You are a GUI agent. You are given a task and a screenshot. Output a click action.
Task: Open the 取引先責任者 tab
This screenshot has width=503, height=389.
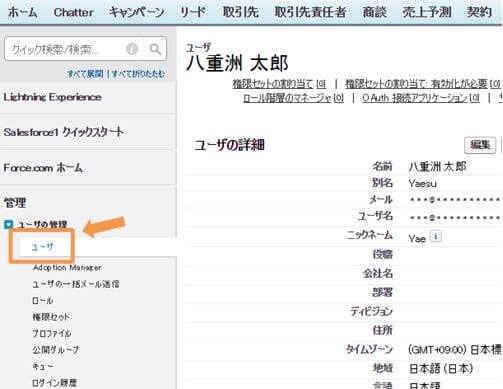coord(310,12)
